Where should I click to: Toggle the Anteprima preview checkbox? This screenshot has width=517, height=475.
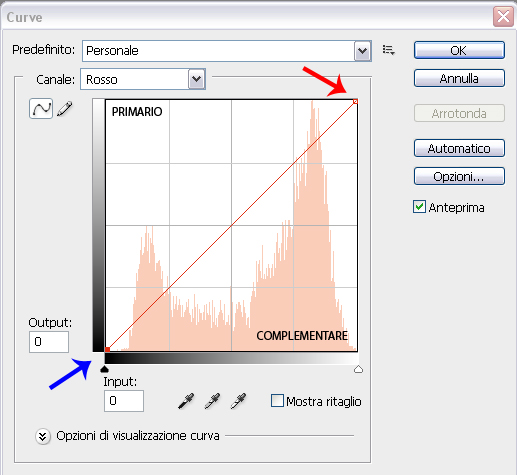(x=419, y=207)
